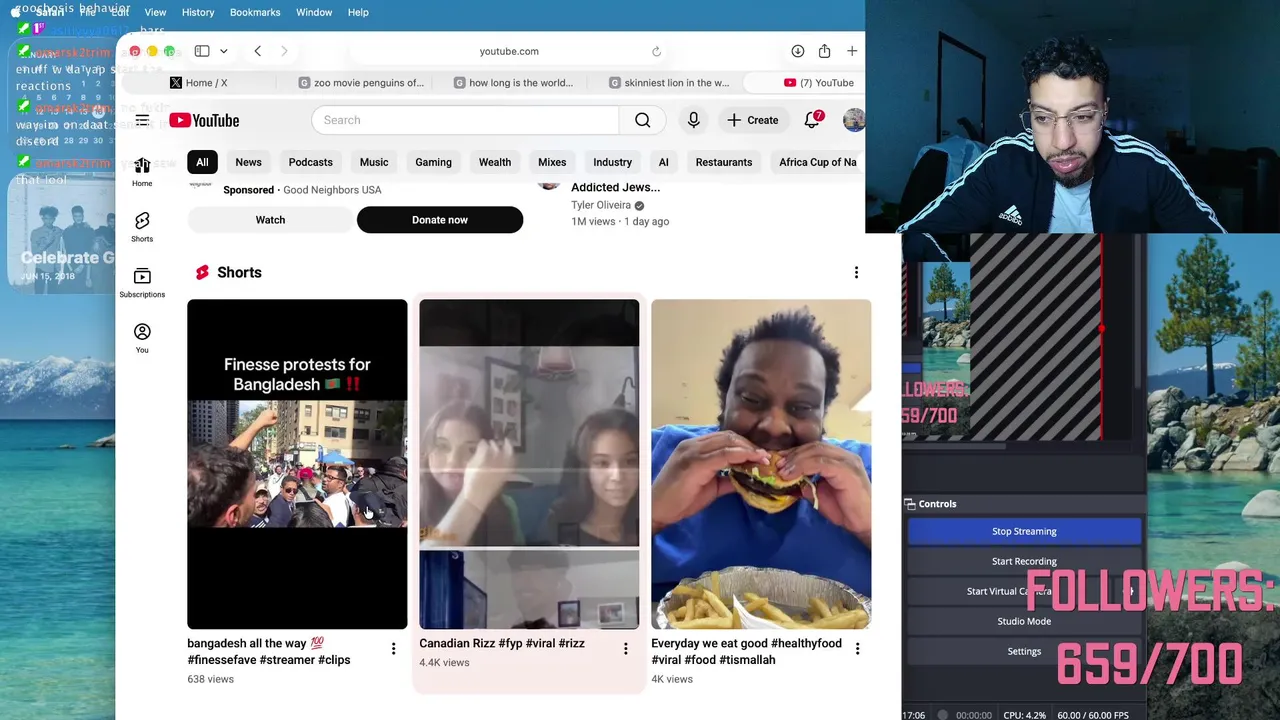Toggle Safari sidebar button

[202, 51]
